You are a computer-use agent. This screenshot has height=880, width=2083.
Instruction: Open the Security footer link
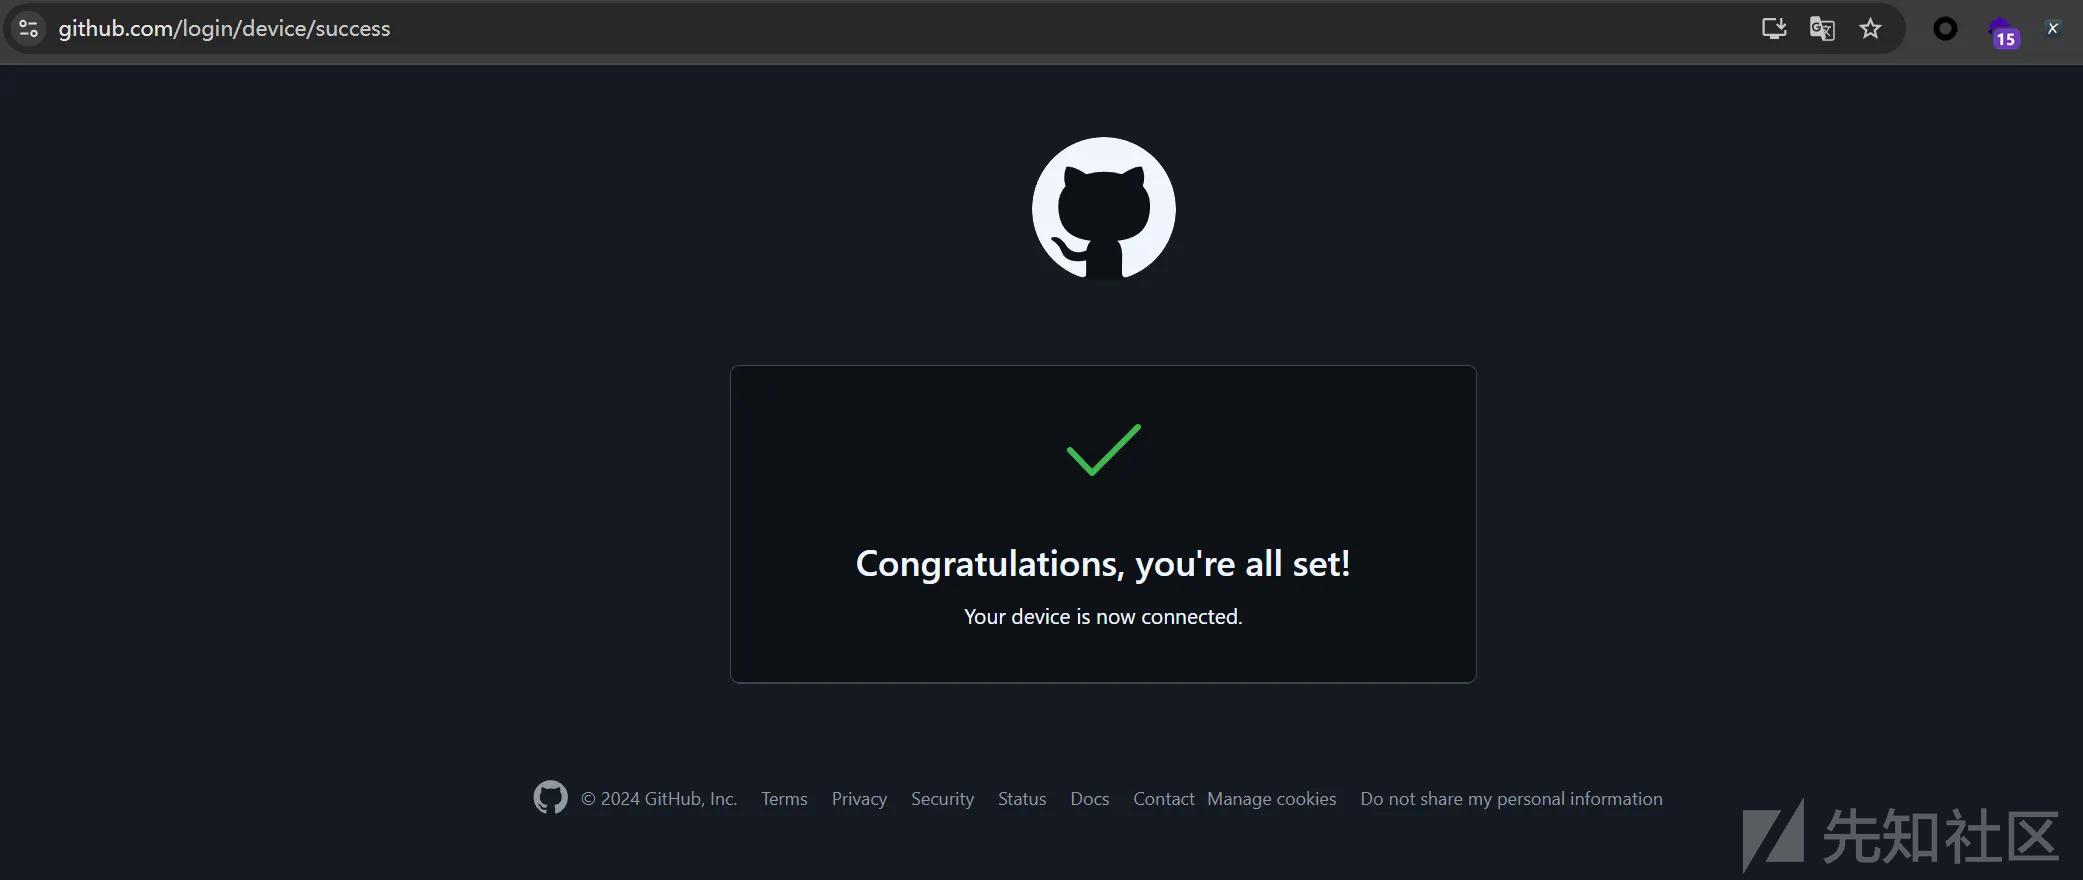pos(942,799)
